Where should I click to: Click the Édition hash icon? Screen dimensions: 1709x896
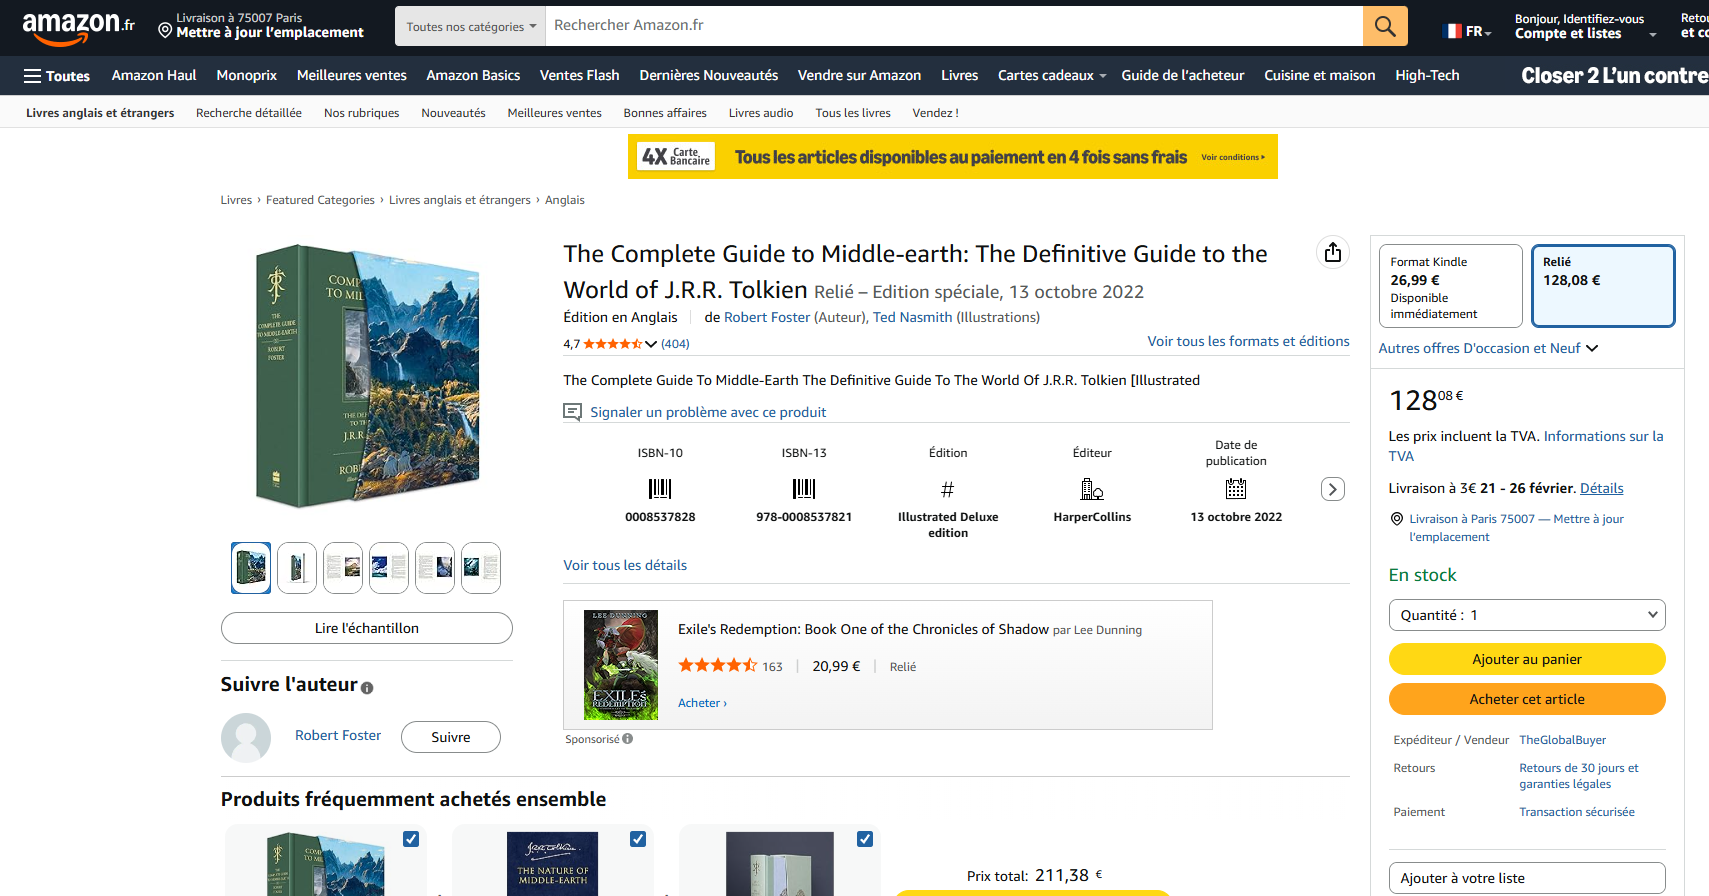pos(948,489)
